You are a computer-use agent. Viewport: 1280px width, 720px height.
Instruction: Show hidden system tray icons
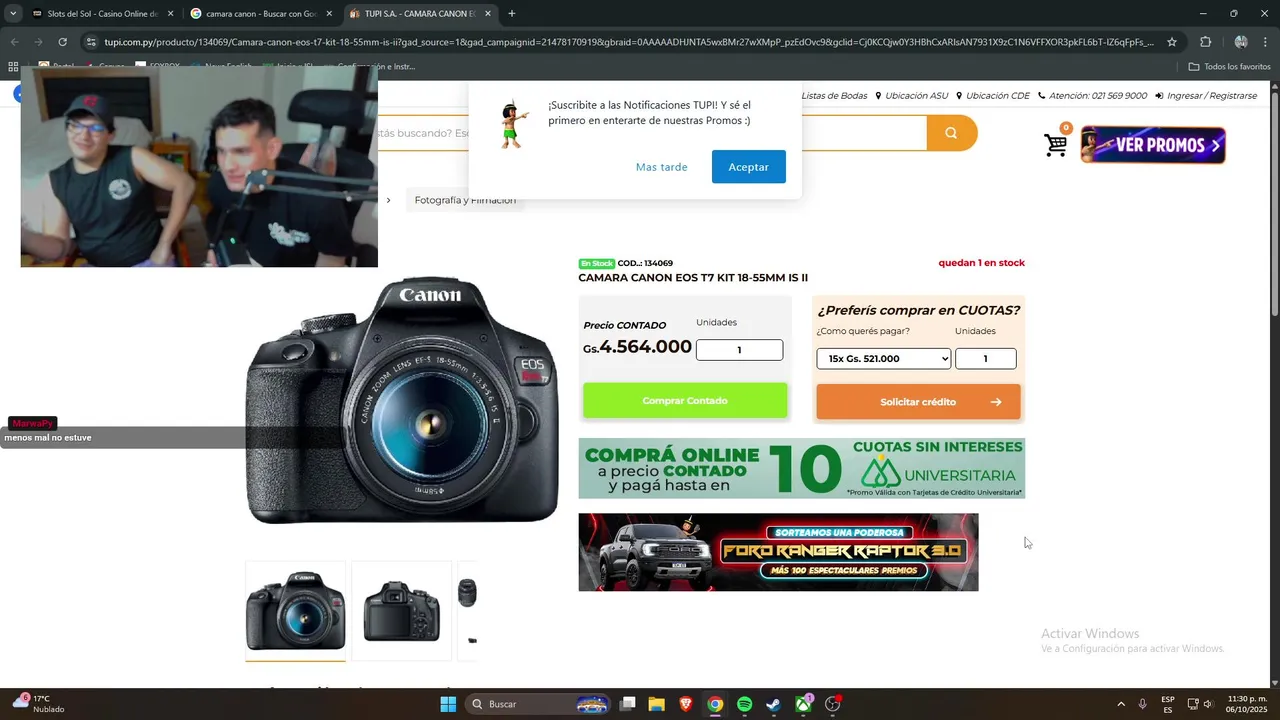point(1120,704)
